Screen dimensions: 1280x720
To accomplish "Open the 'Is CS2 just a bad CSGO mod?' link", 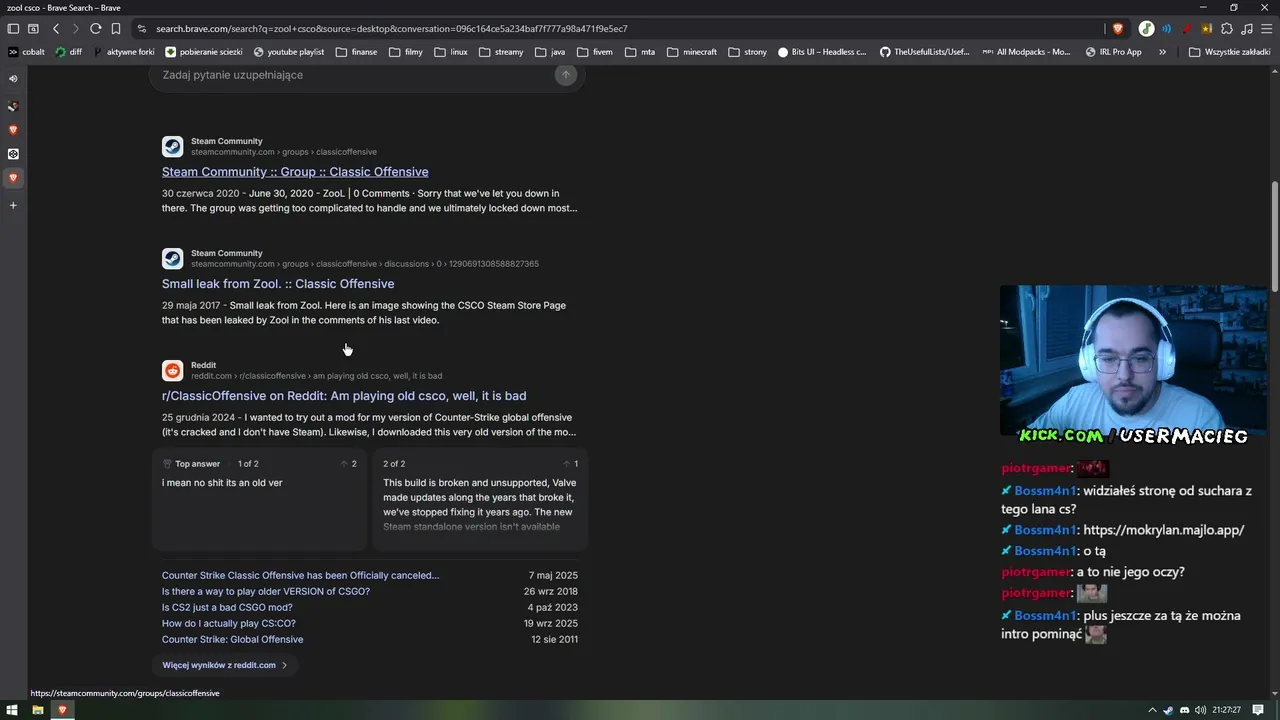I will point(227,608).
